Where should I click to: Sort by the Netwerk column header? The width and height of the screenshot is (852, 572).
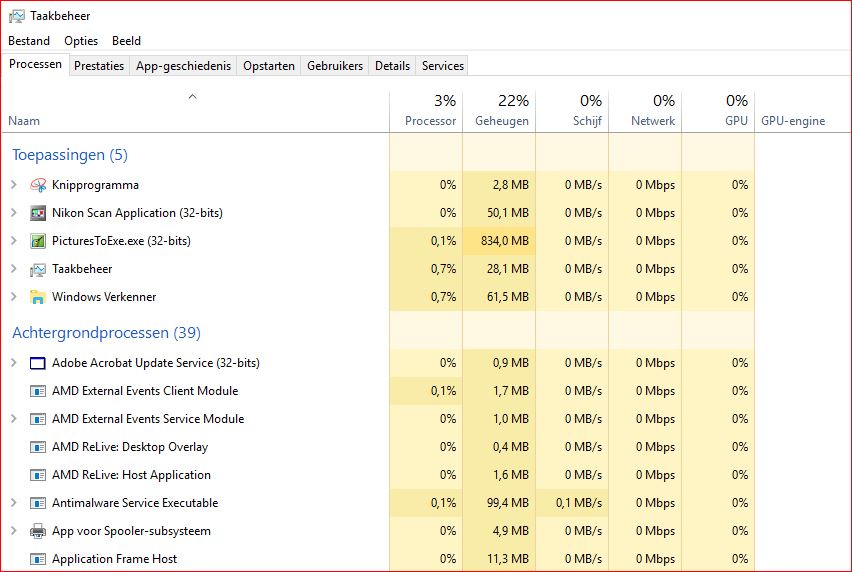[x=645, y=111]
